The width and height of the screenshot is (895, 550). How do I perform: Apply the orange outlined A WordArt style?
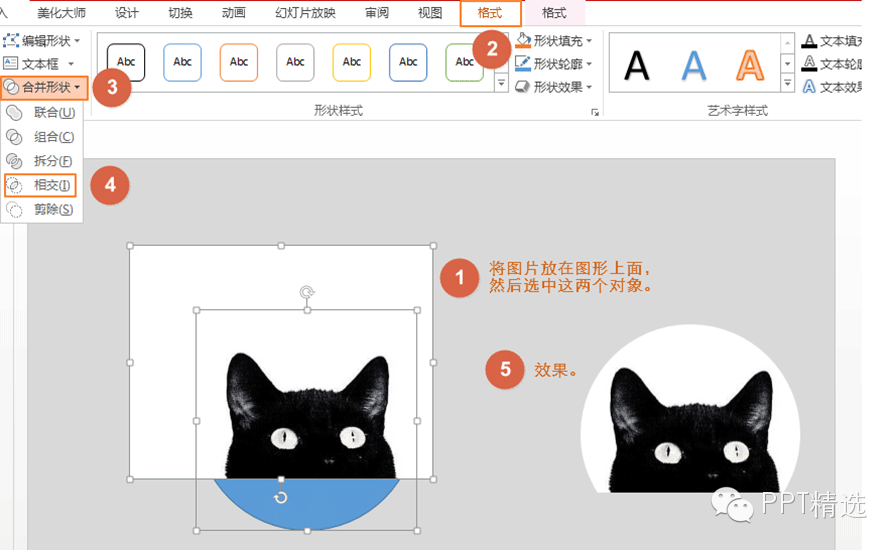tap(749, 64)
